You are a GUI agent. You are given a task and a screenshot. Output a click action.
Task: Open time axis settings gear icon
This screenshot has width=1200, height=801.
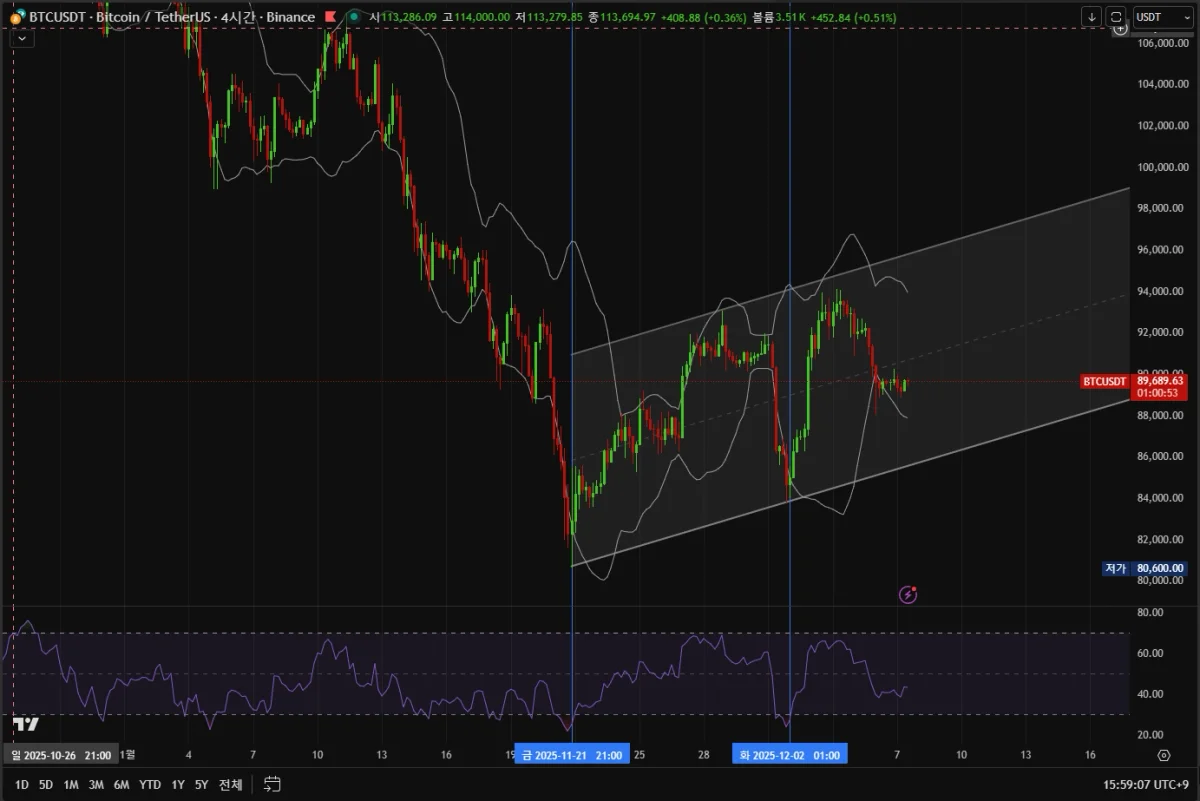1163,755
